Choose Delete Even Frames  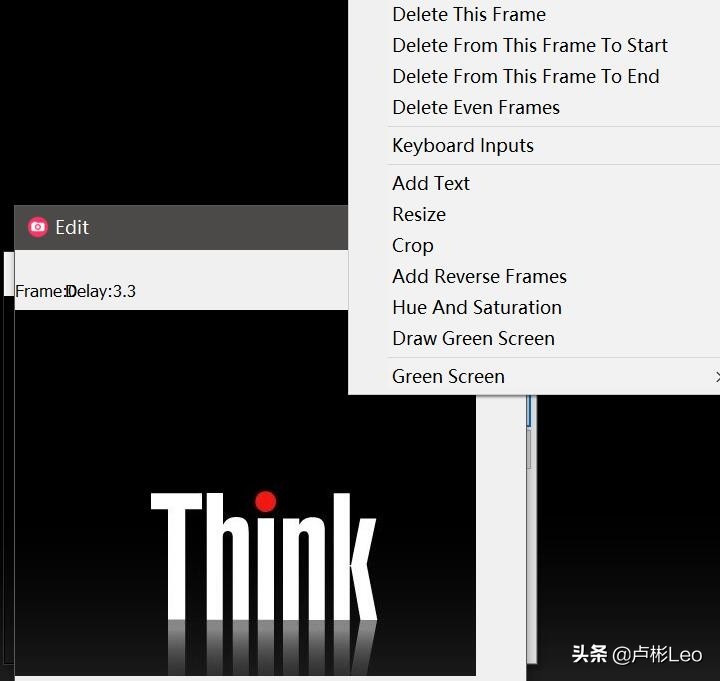tap(534, 107)
